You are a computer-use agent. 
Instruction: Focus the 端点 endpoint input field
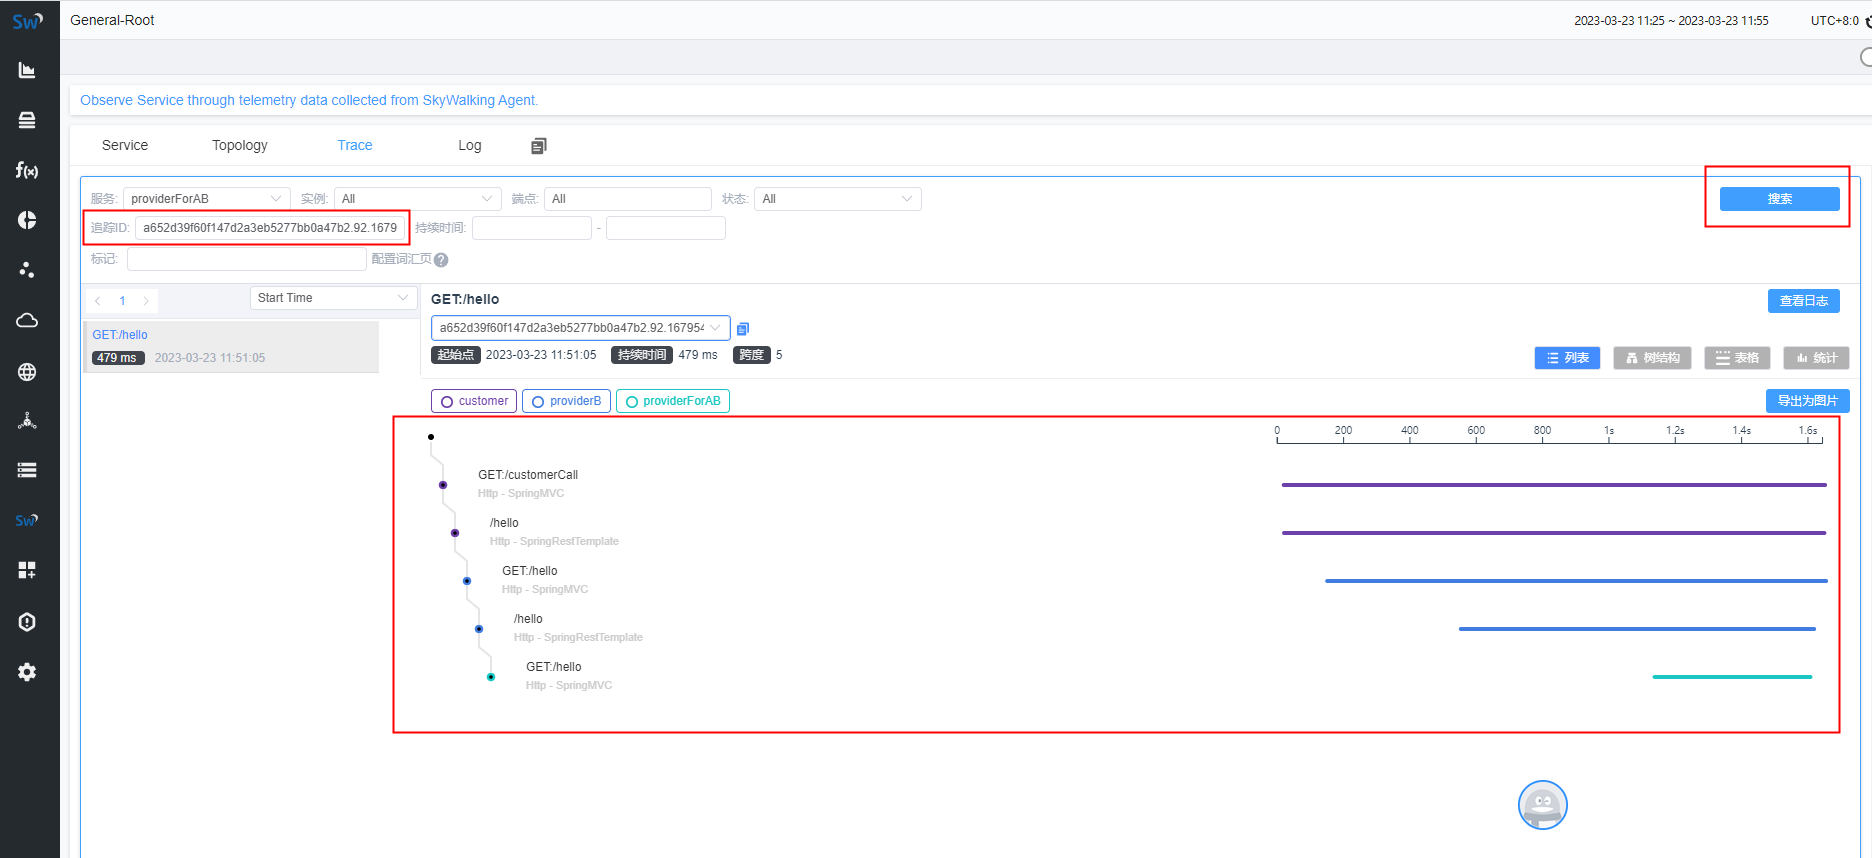628,199
